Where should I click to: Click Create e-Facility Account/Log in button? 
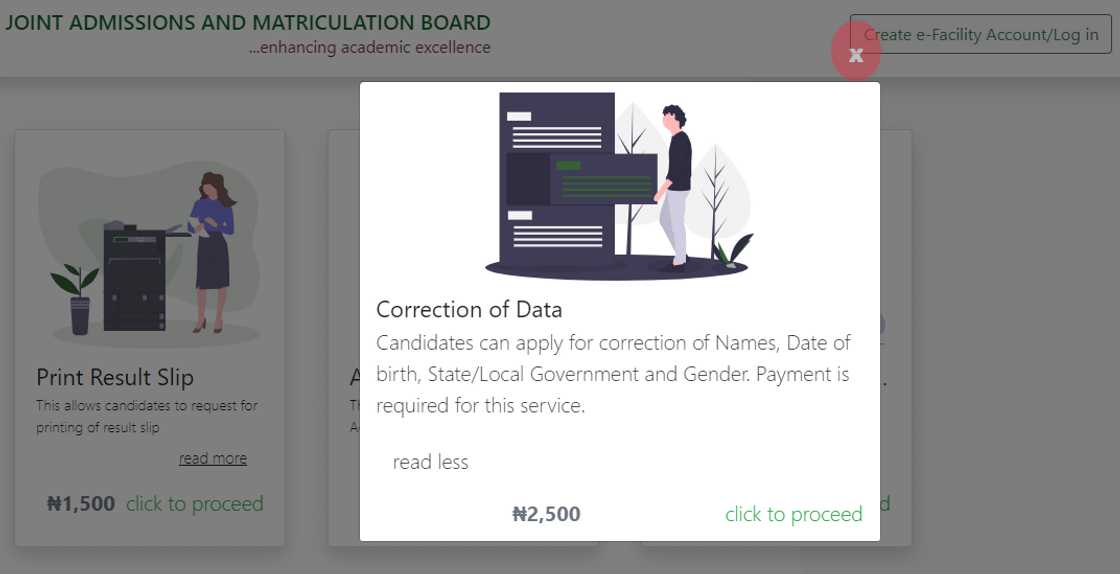(980, 34)
